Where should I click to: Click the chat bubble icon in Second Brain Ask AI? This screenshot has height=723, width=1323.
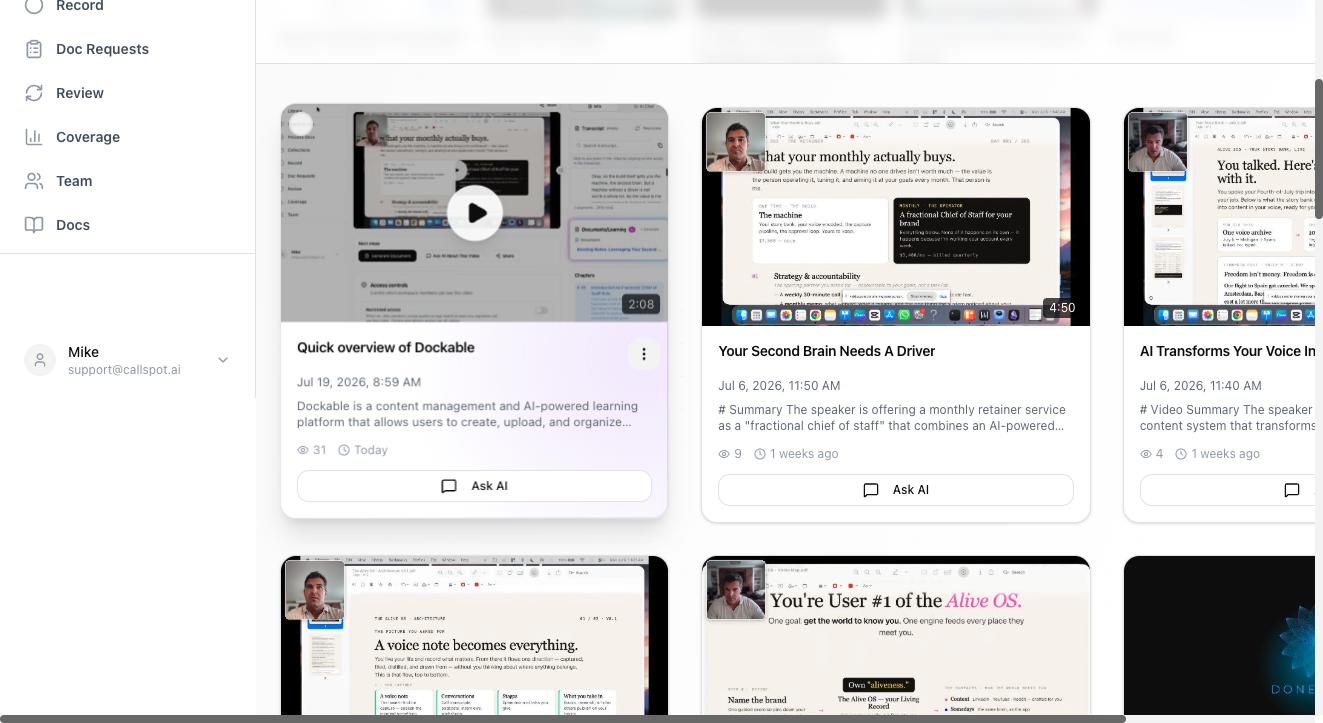coord(871,490)
